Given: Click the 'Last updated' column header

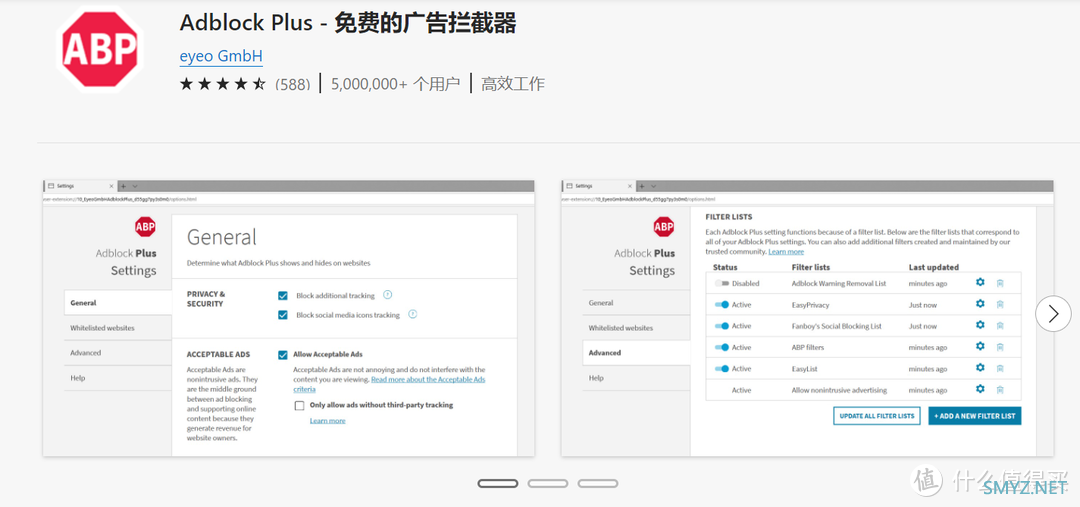Looking at the screenshot, I should coord(933,267).
